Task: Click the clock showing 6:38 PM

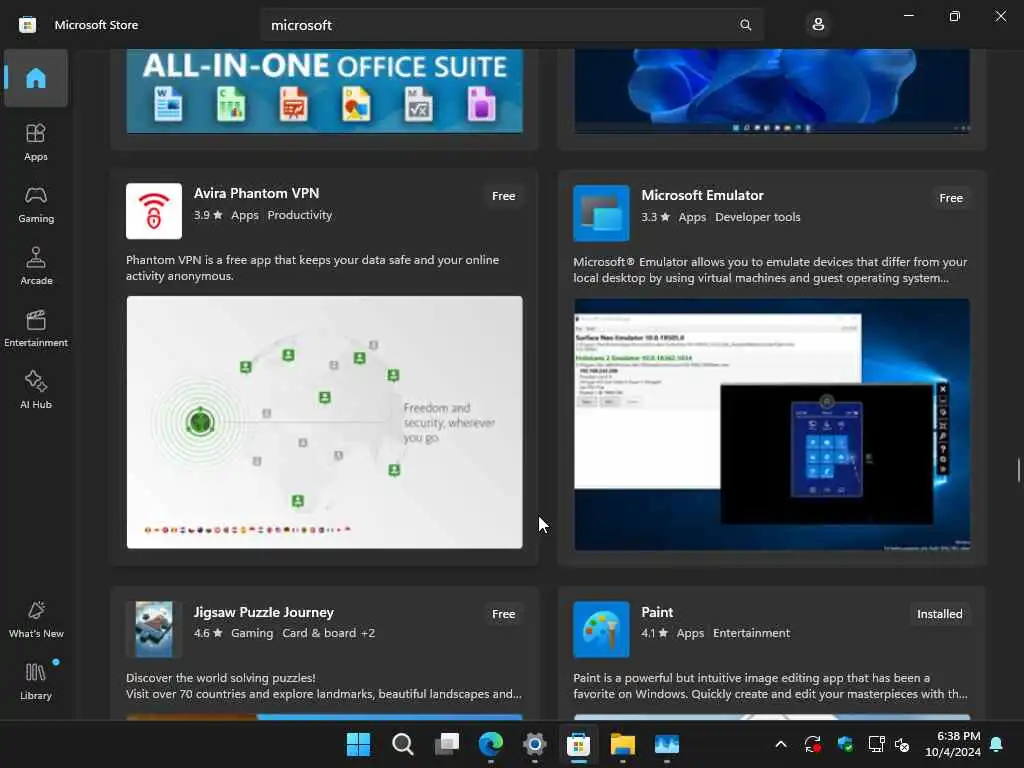Action: 958,736
